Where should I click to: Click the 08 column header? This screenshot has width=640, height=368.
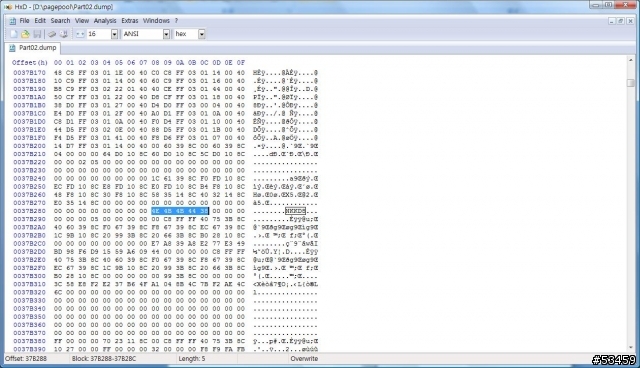tap(156, 63)
